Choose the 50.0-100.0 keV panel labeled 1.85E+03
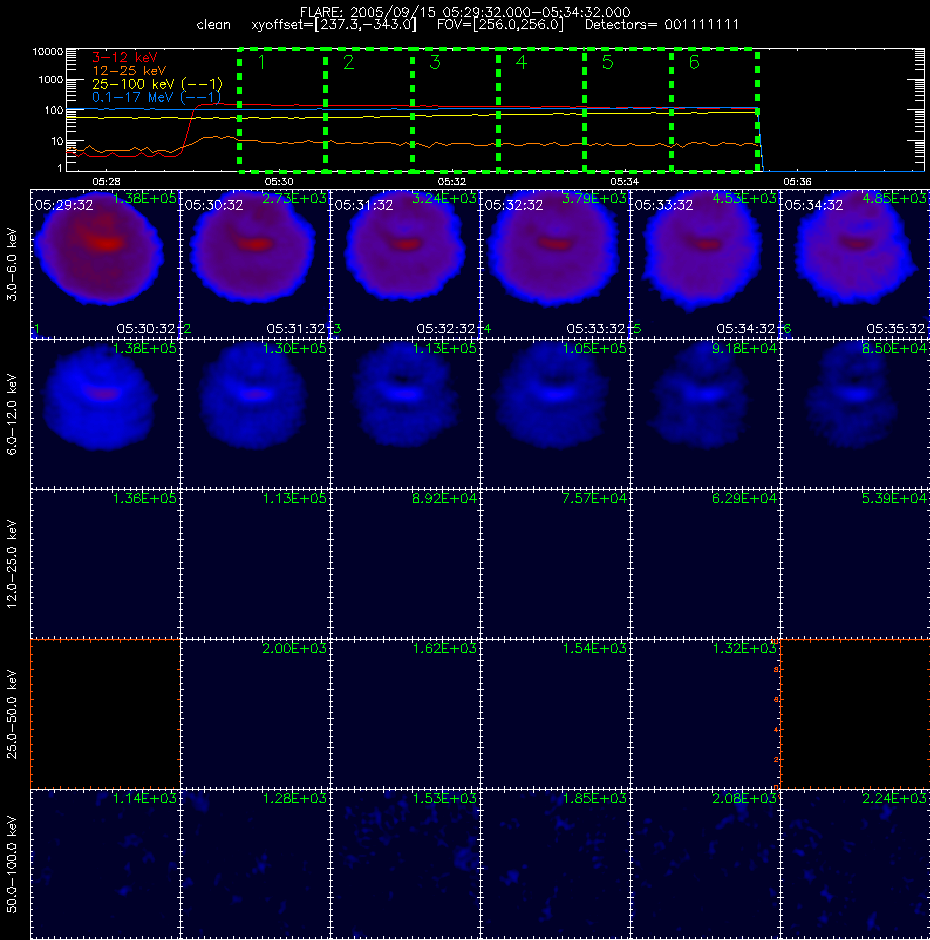Image resolution: width=930 pixels, height=940 pixels. 555,864
